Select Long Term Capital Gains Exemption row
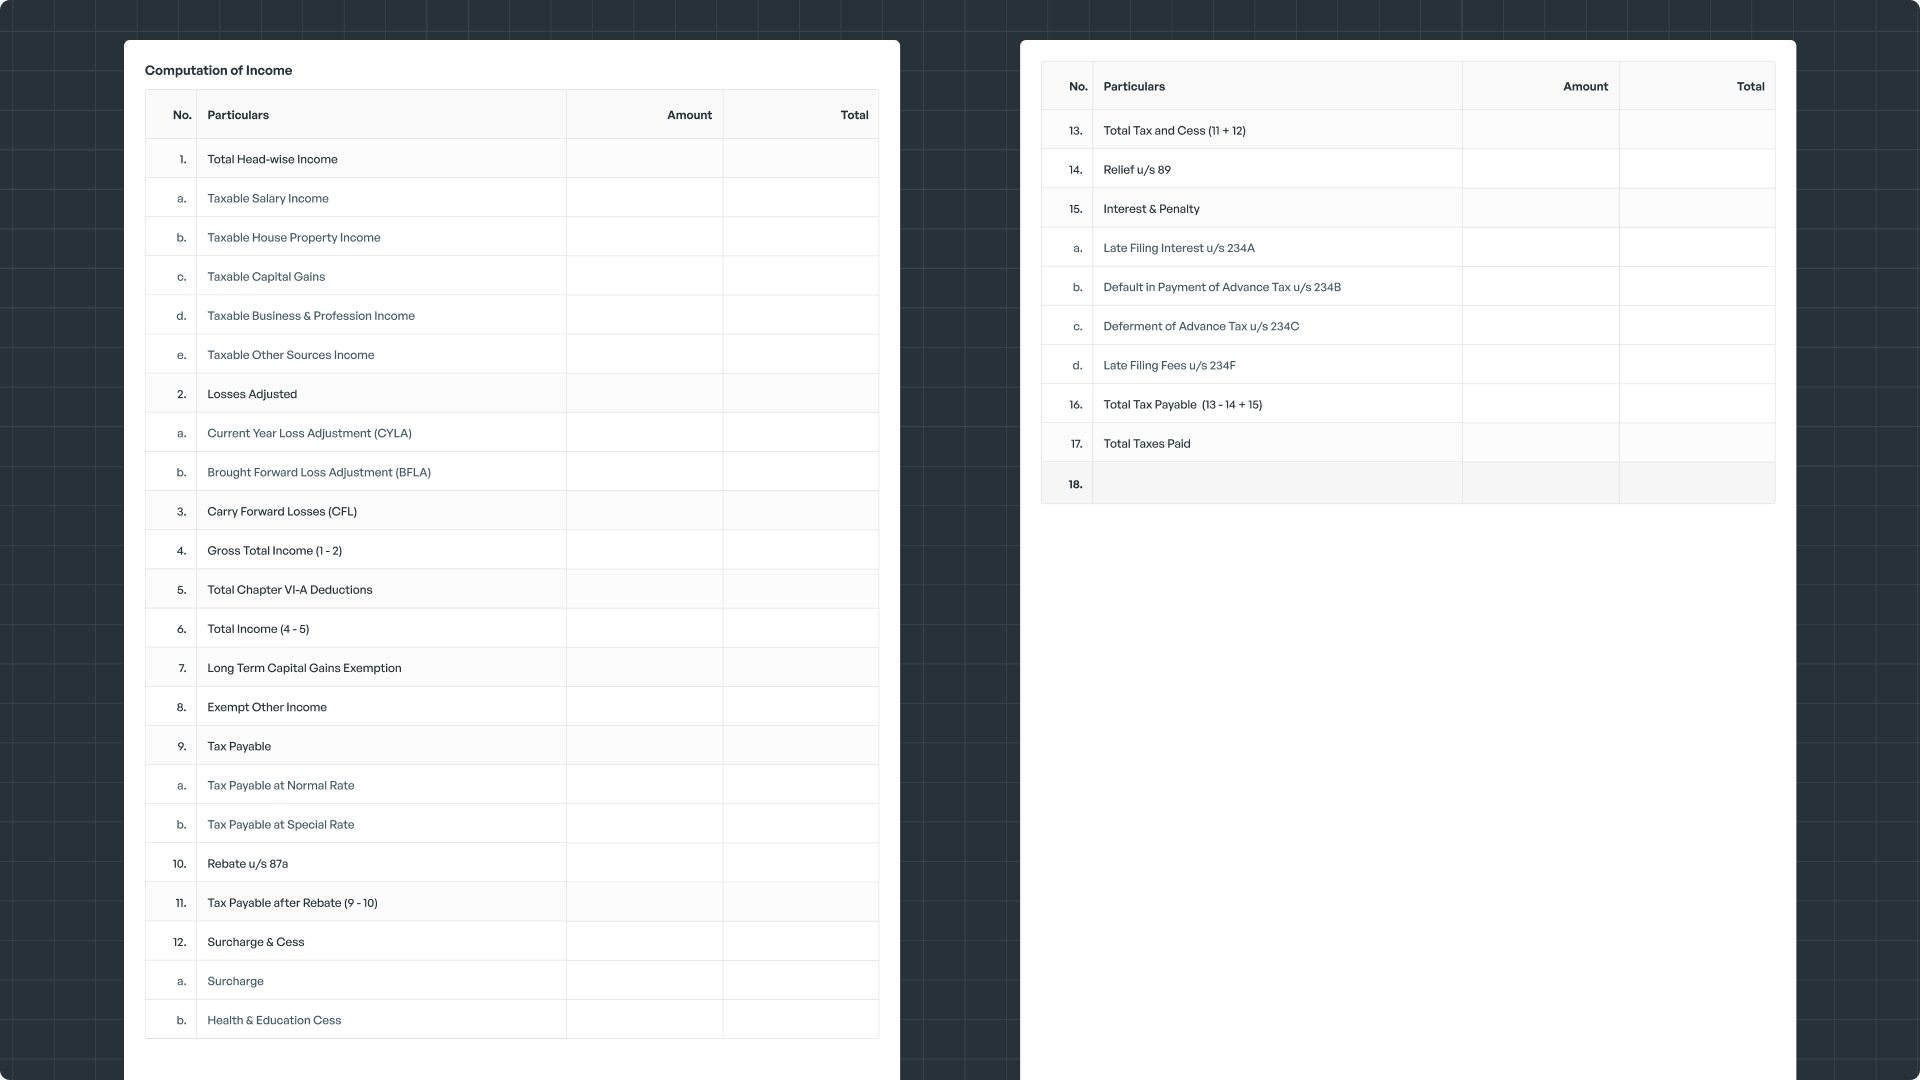 click(304, 668)
